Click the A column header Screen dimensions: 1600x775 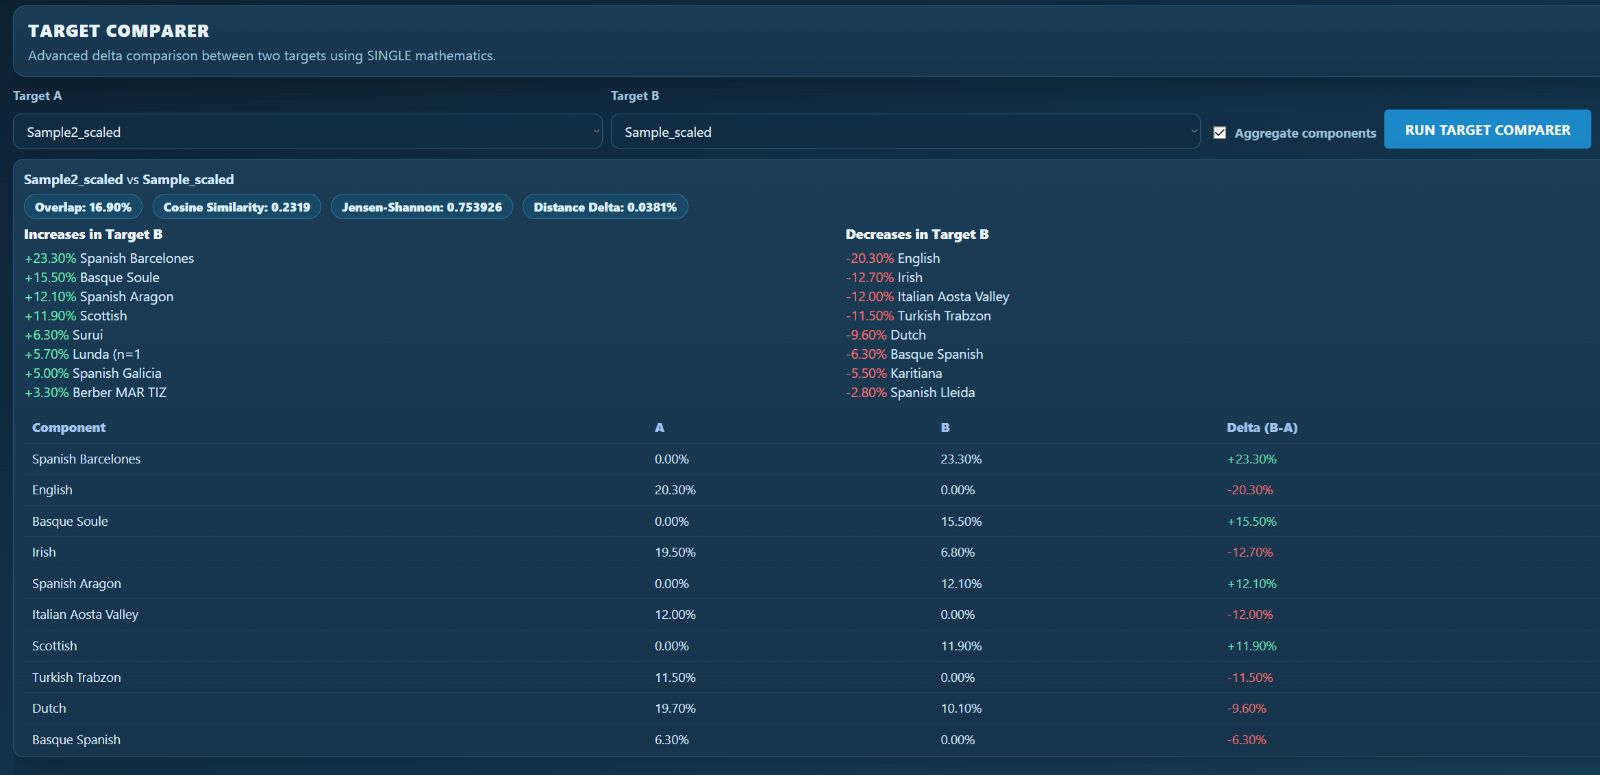(x=659, y=428)
